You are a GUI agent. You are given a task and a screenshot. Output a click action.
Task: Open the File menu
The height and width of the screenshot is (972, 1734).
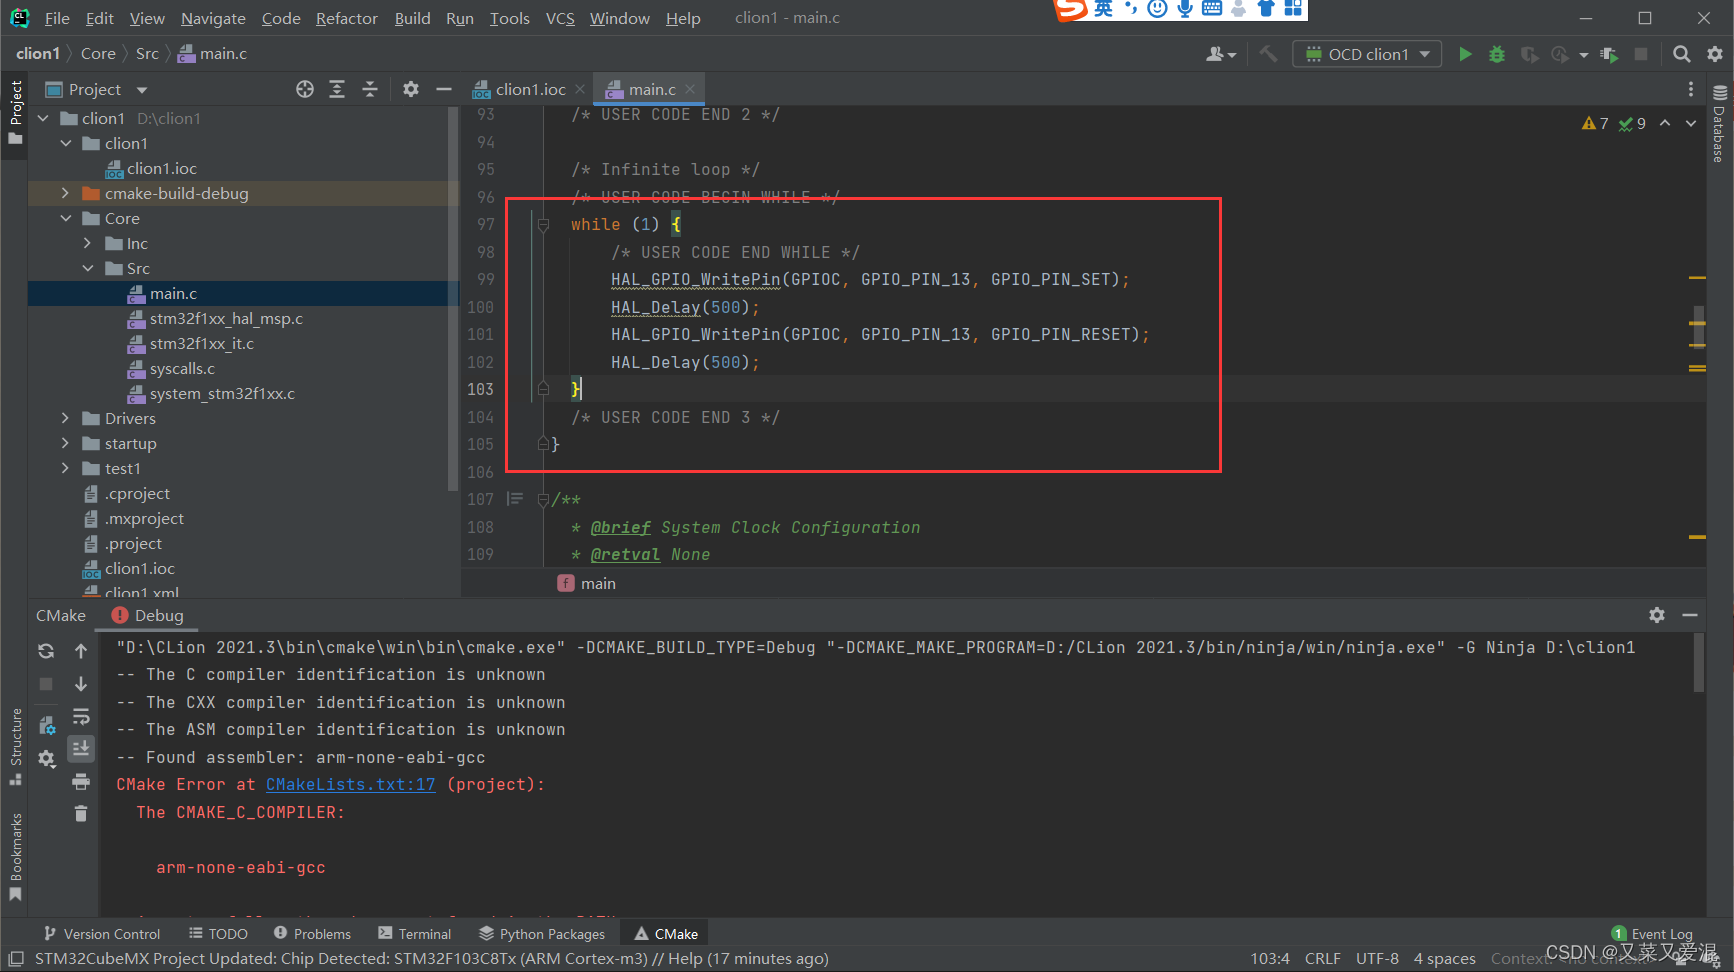coord(57,18)
